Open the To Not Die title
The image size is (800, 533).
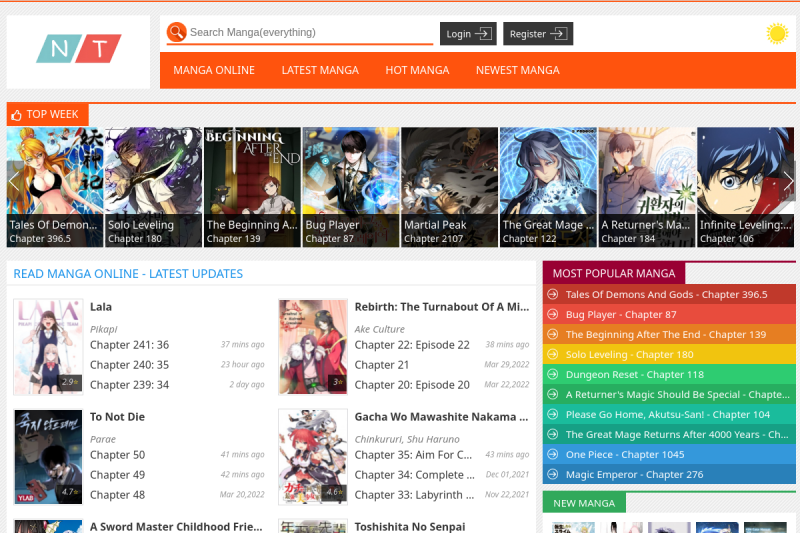117,417
